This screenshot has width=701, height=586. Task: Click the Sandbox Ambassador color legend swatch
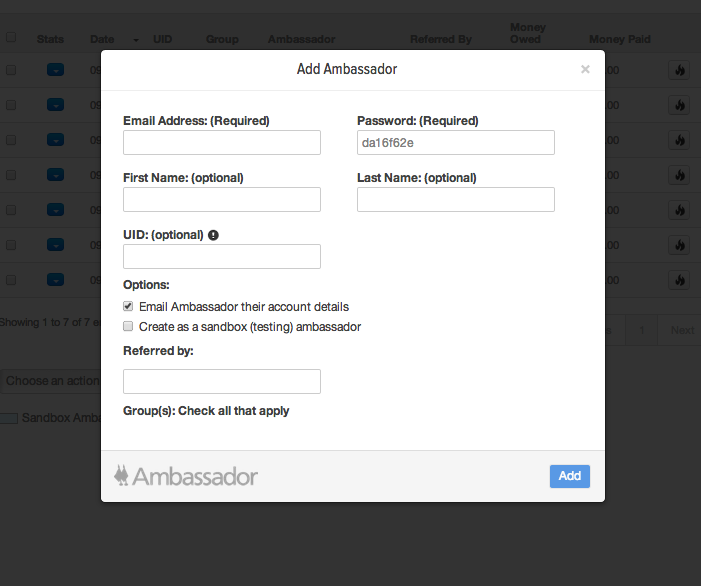9,418
